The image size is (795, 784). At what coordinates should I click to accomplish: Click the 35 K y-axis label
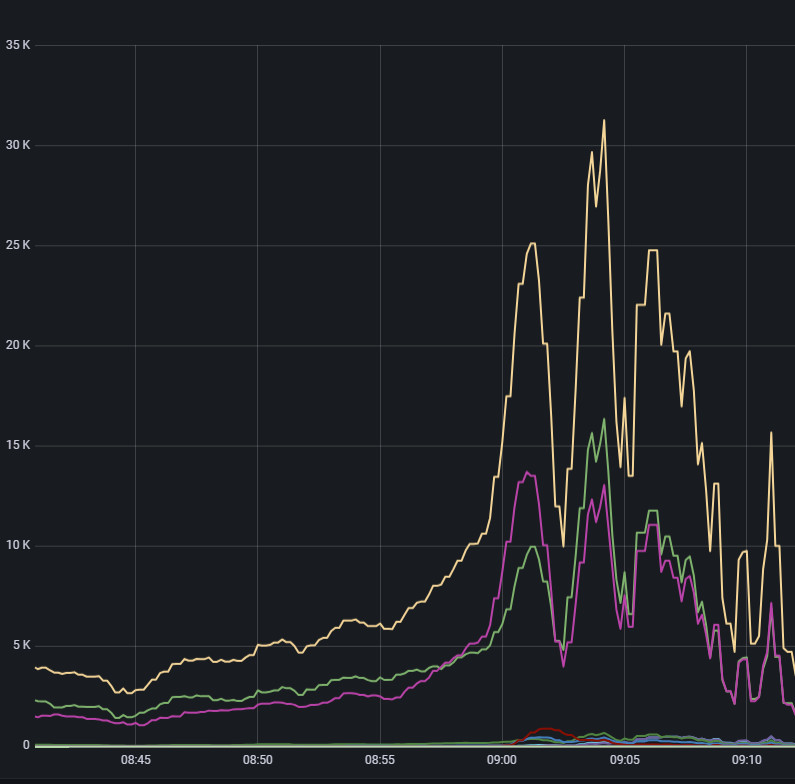point(18,45)
